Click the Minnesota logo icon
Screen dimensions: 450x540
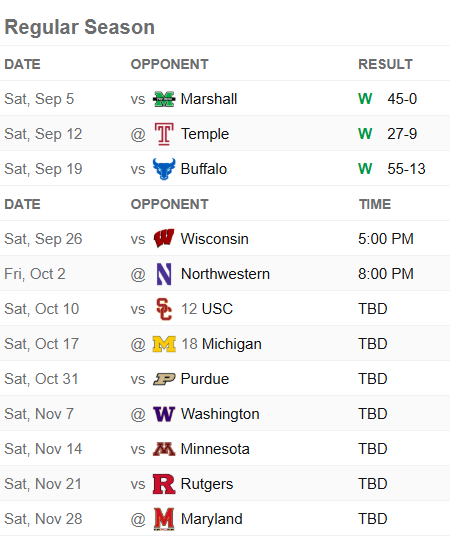pyautogui.click(x=164, y=449)
